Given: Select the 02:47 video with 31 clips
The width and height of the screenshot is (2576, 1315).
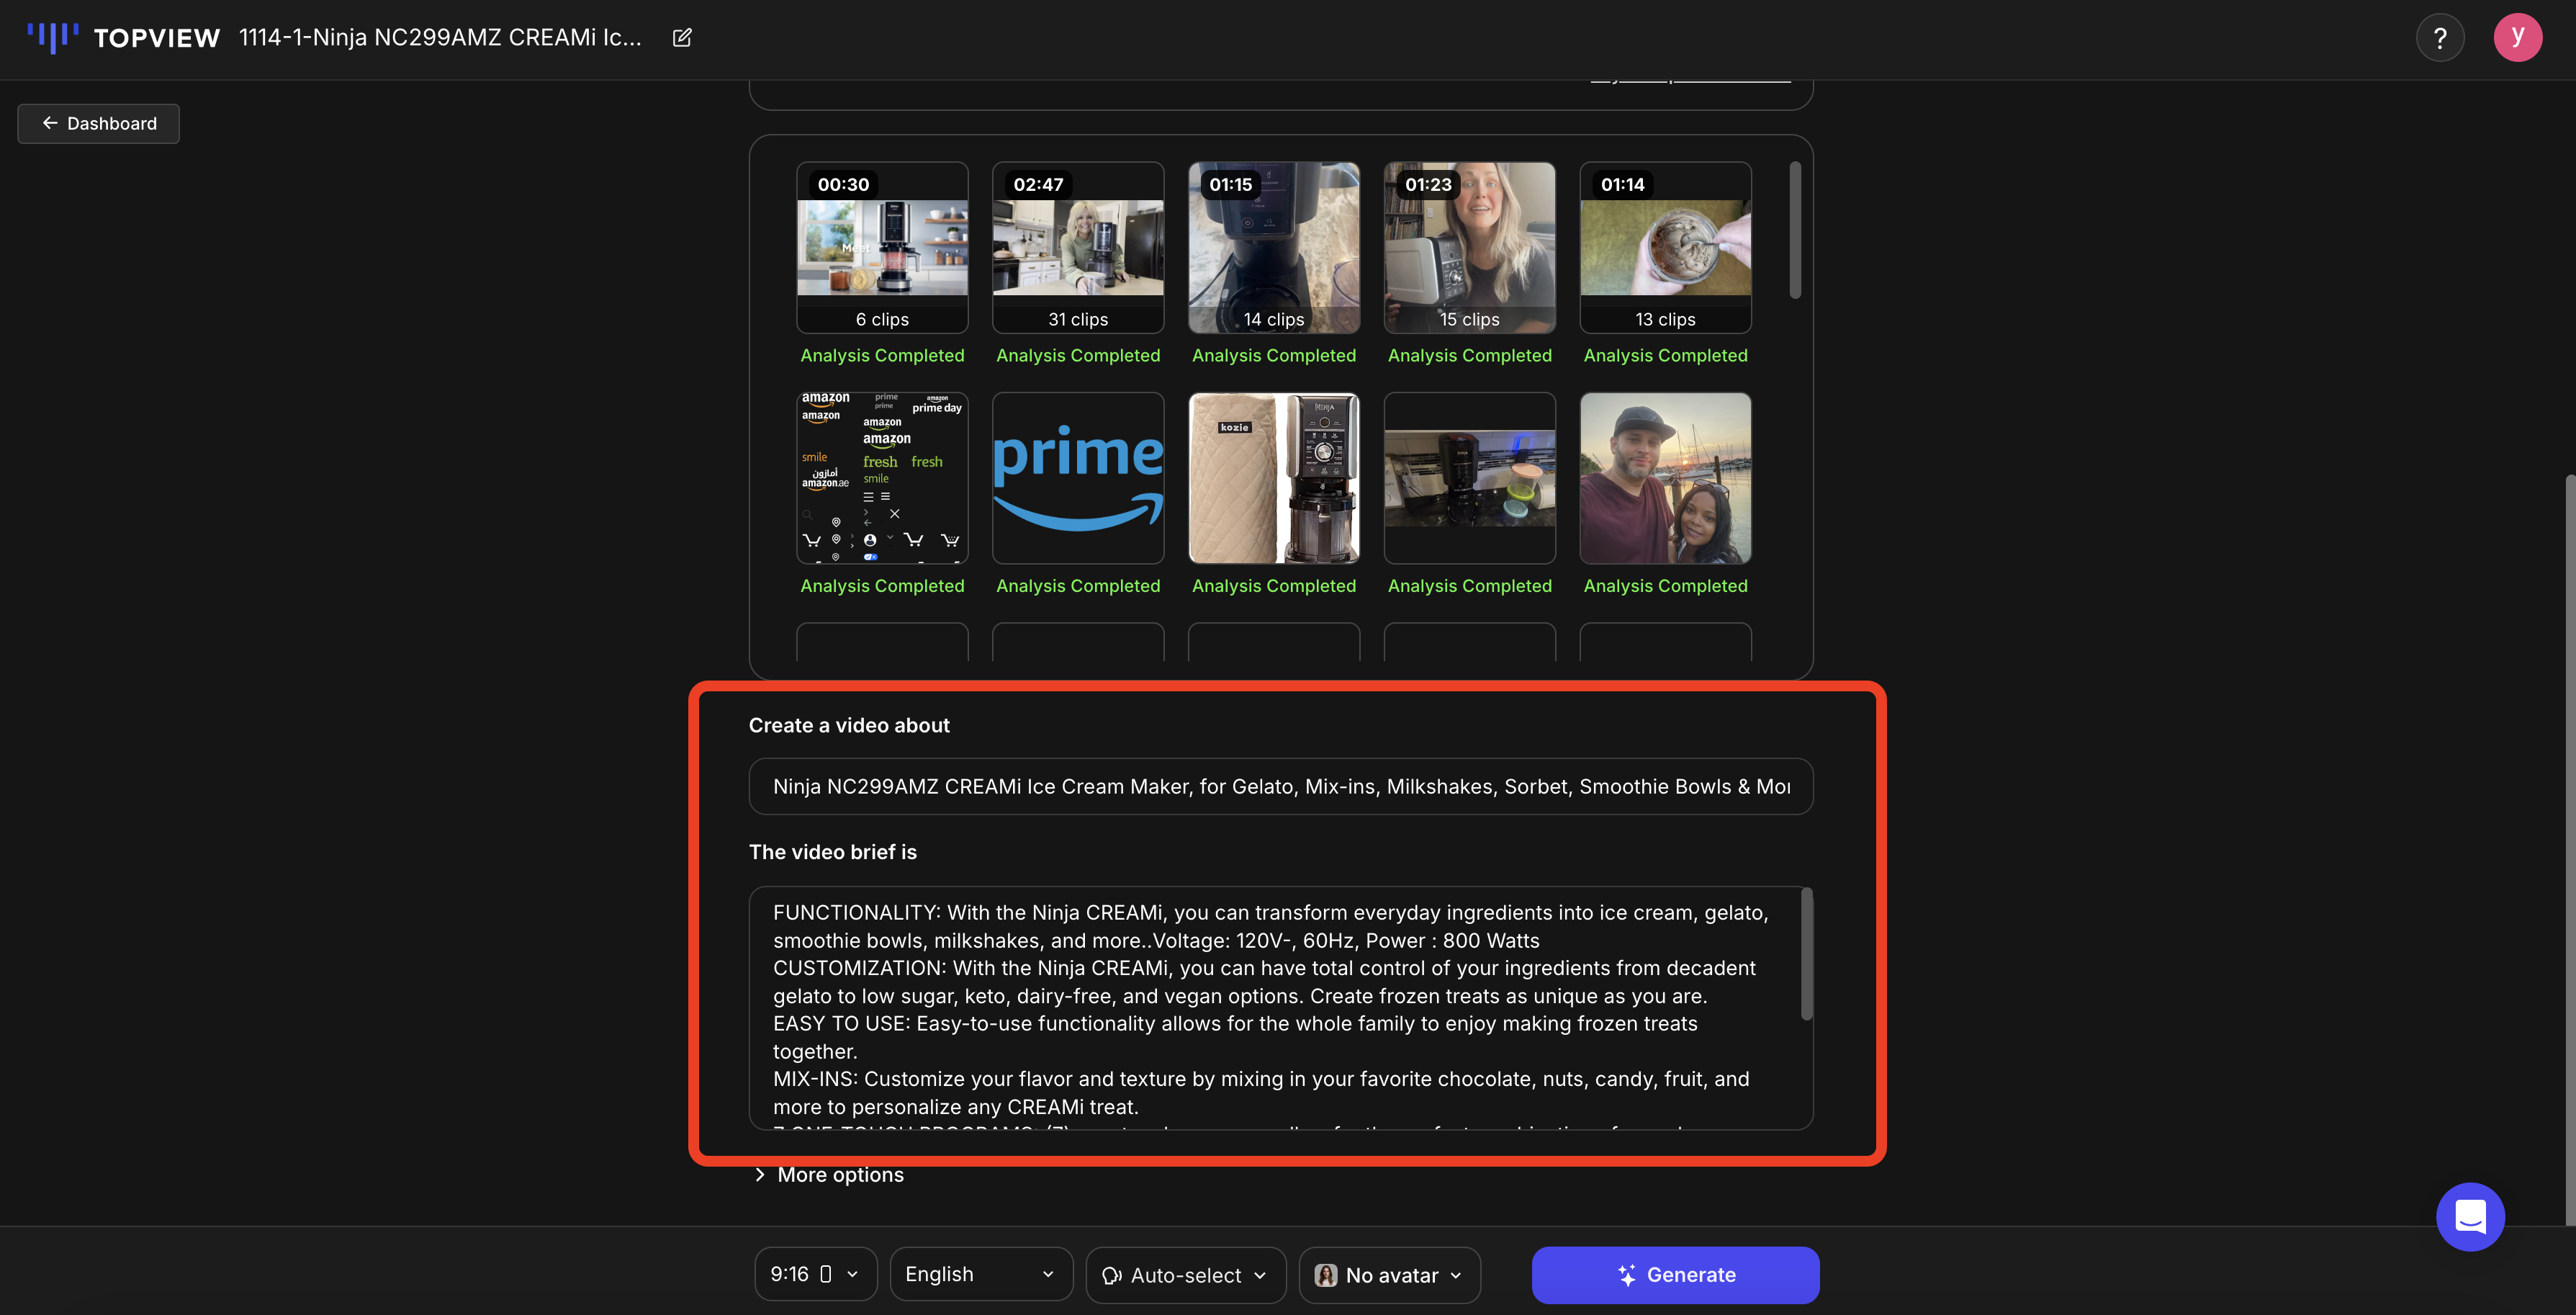Looking at the screenshot, I should coord(1078,247).
